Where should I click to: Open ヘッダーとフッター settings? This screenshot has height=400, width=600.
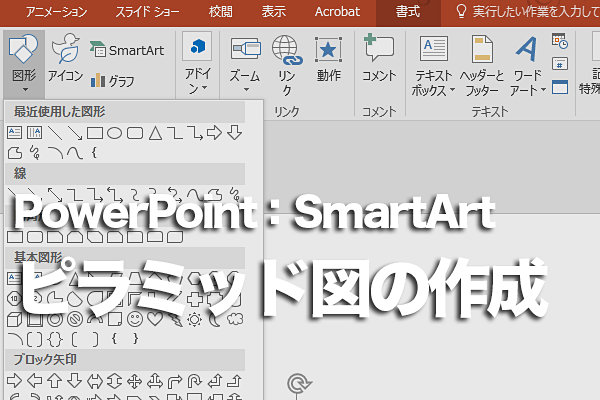tap(482, 66)
